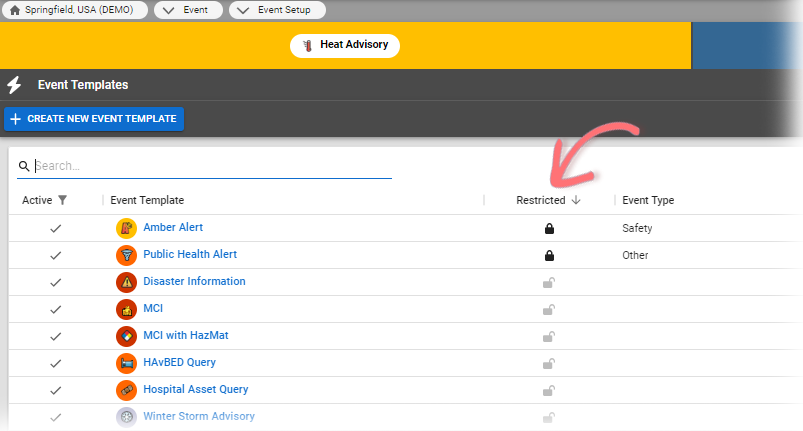Viewport: 803px width, 431px height.
Task: Click the Amber Alert template icon
Action: point(126,228)
